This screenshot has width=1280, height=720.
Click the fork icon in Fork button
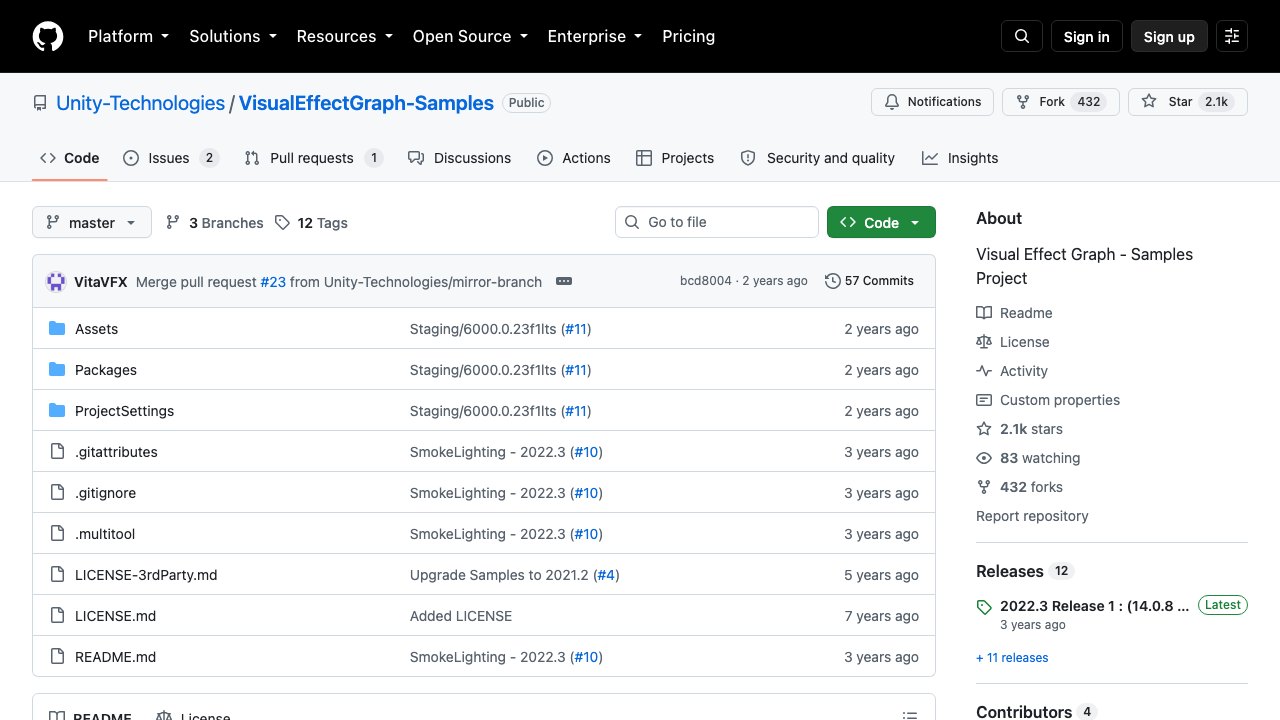(1023, 102)
